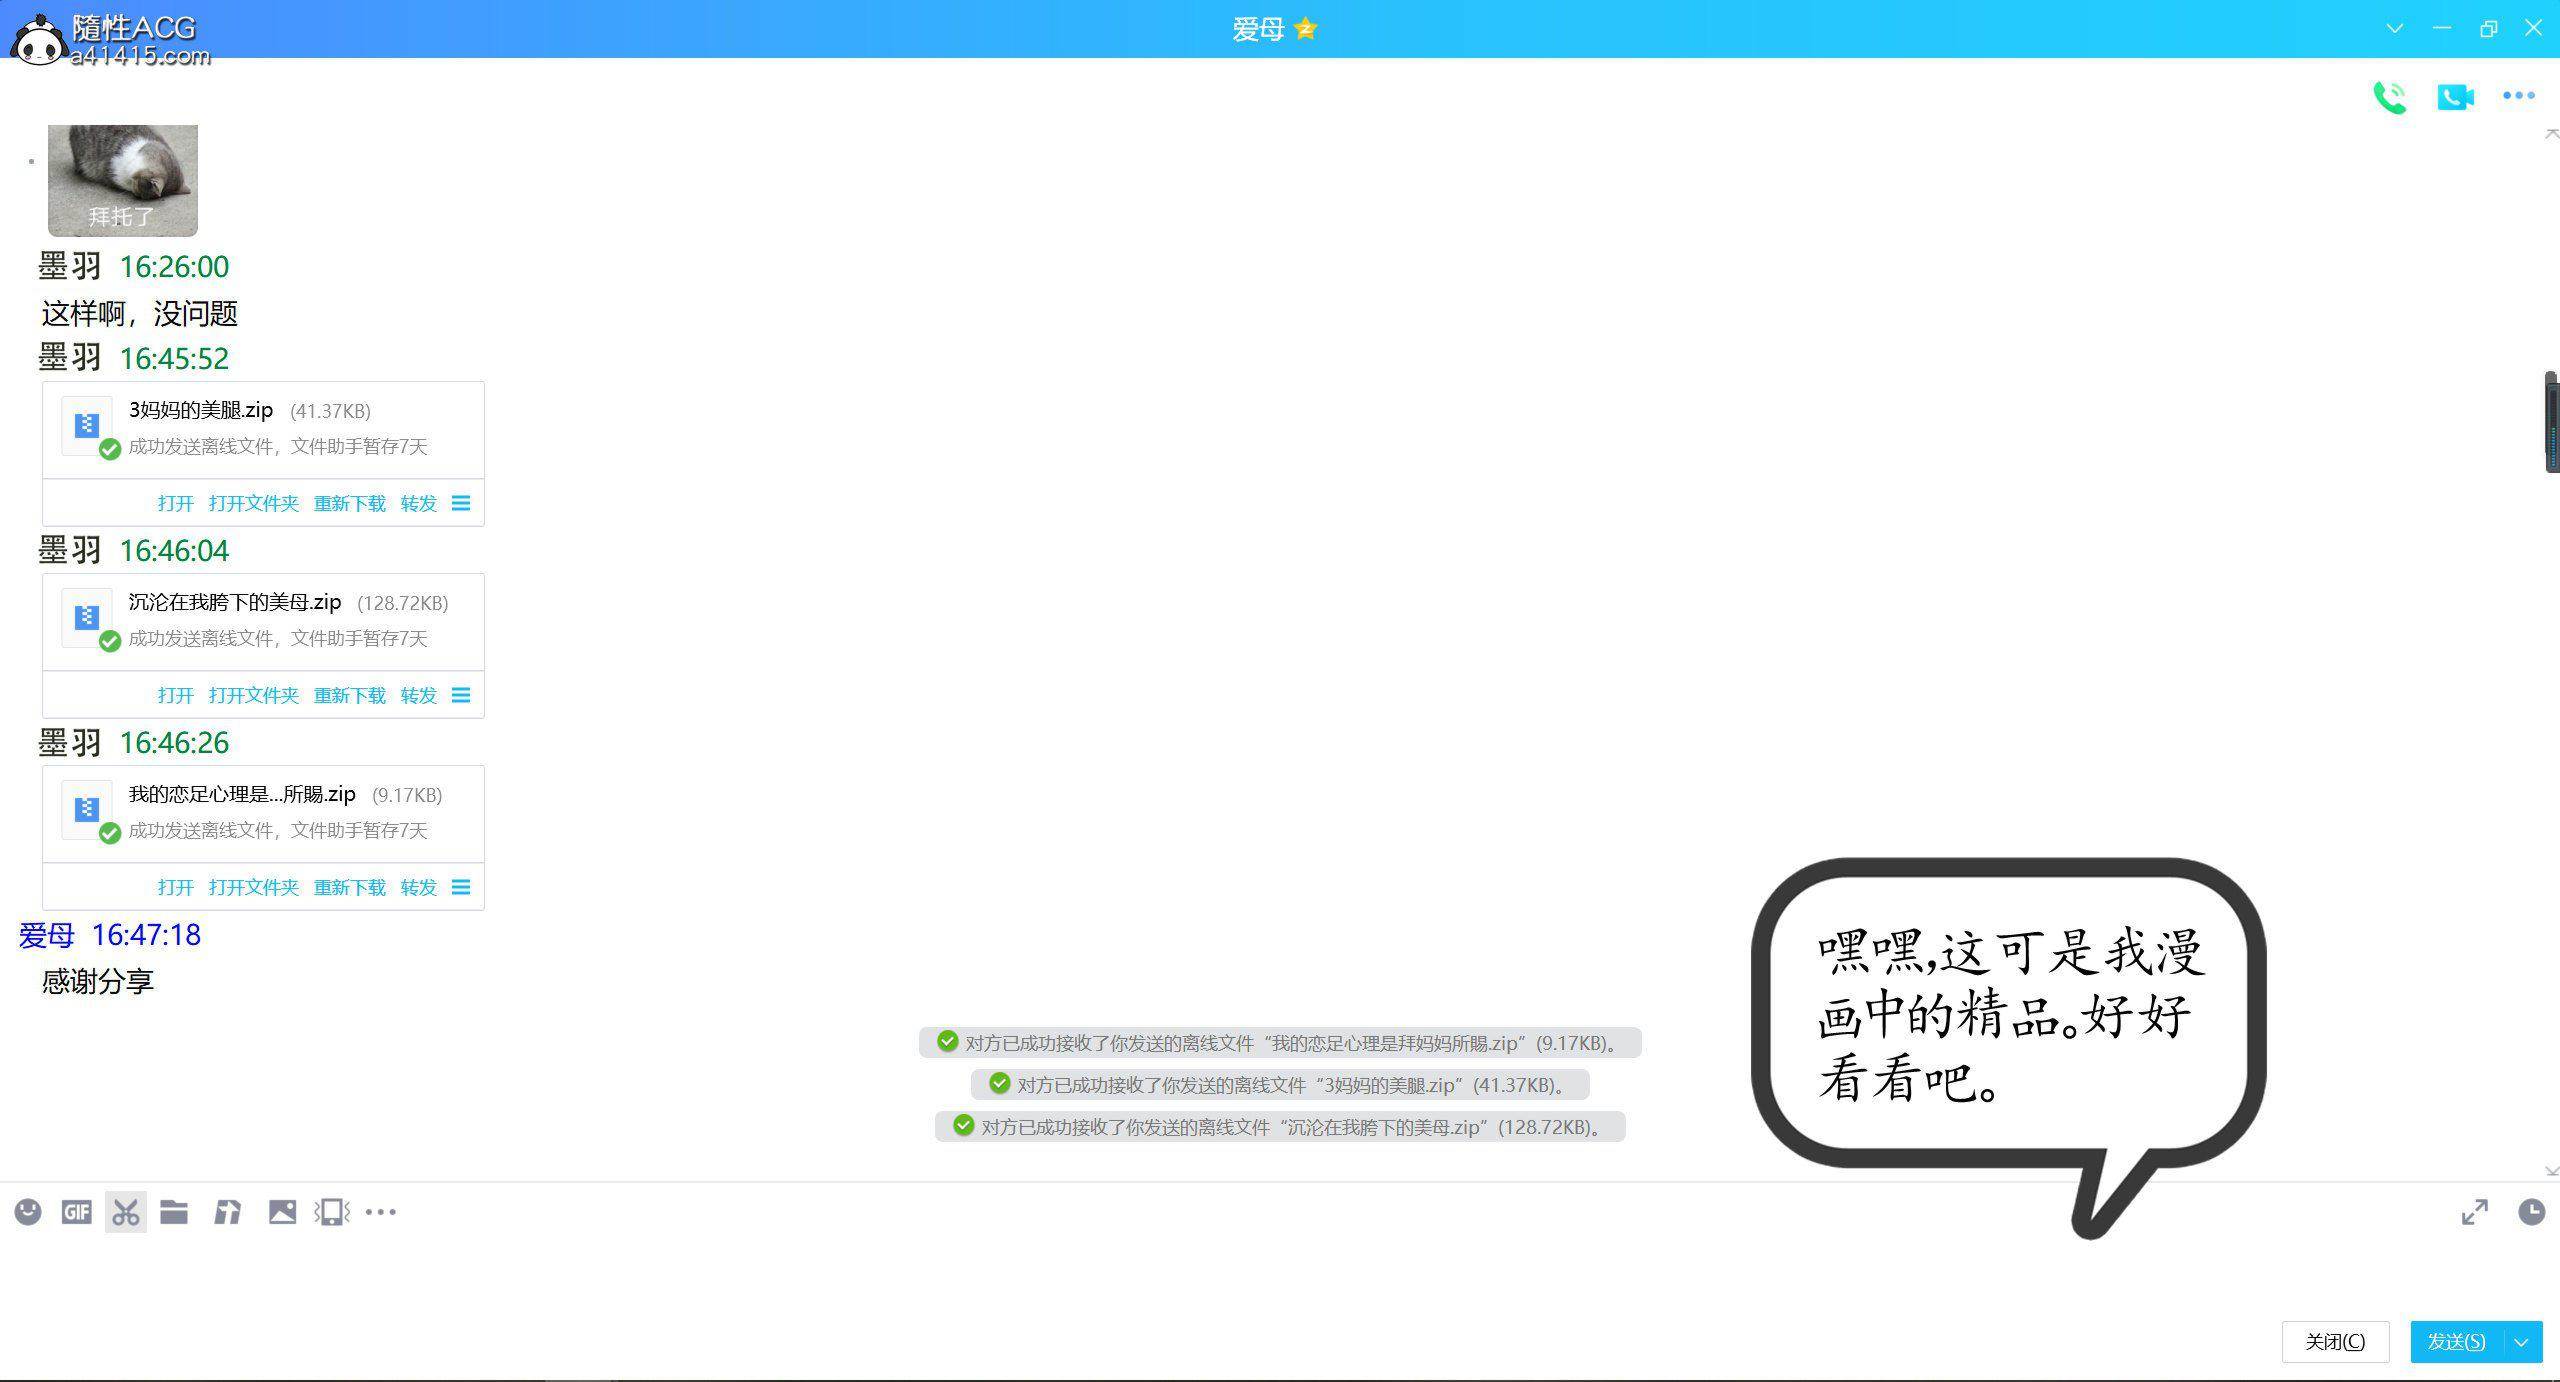Viewport: 2560px width, 1382px height.
Task: Click the send-file folder icon
Action: point(174,1212)
